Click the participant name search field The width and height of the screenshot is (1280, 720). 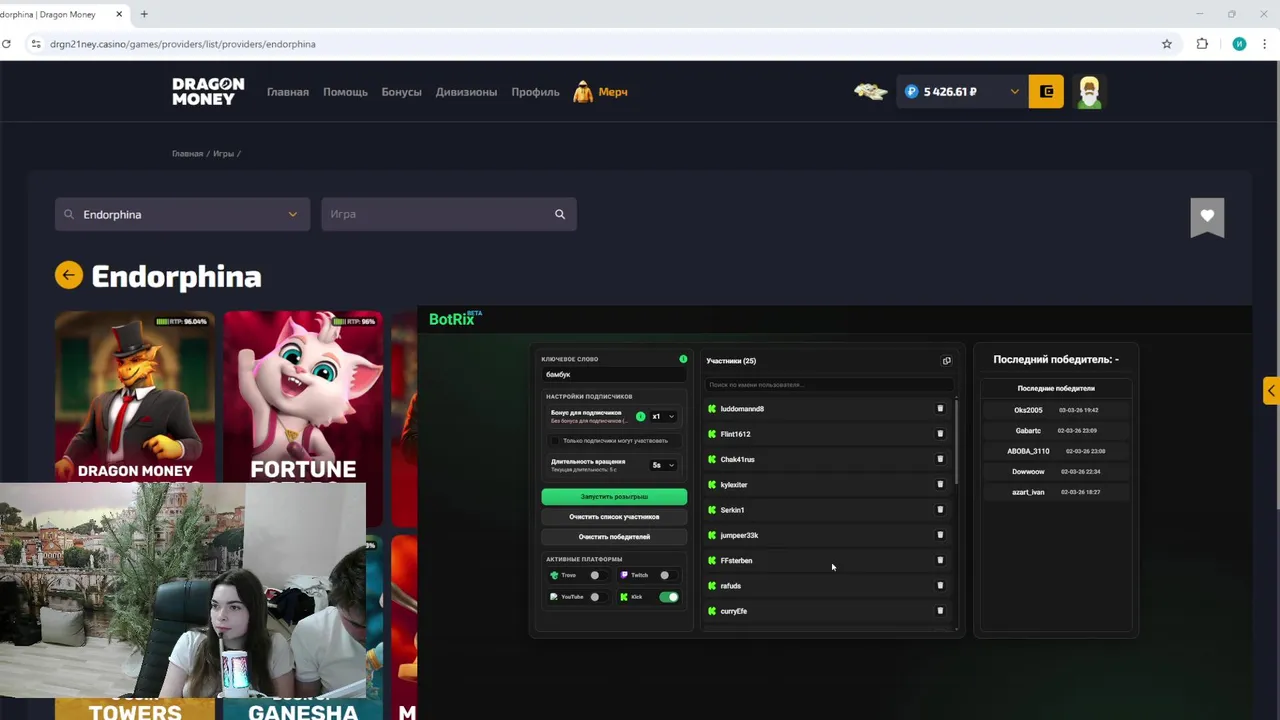point(828,385)
